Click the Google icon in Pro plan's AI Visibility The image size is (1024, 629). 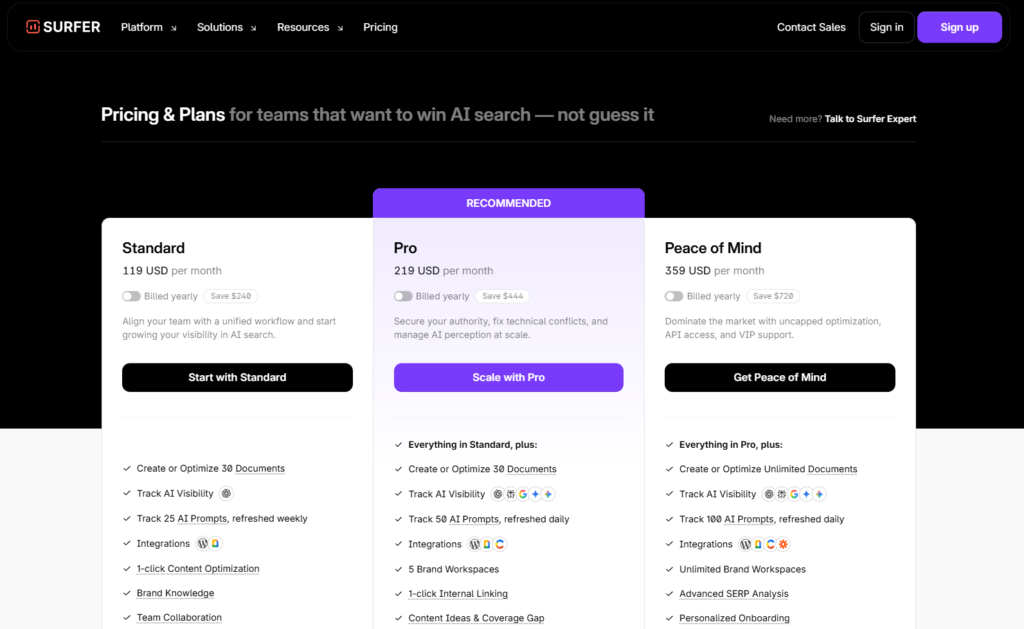point(523,494)
